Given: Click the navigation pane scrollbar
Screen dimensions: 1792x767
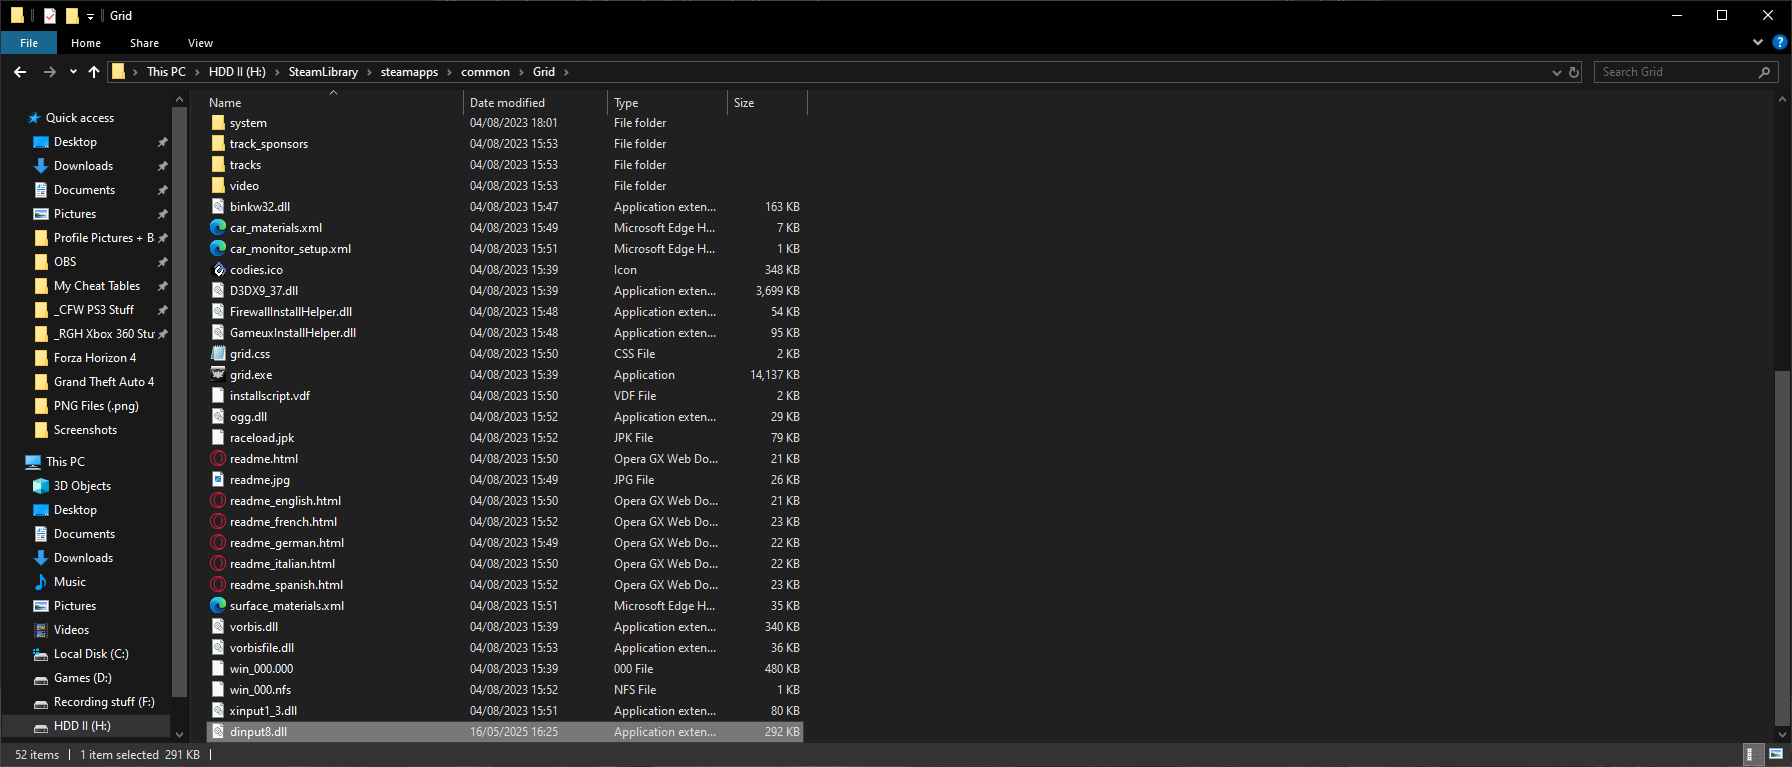Looking at the screenshot, I should (180, 401).
